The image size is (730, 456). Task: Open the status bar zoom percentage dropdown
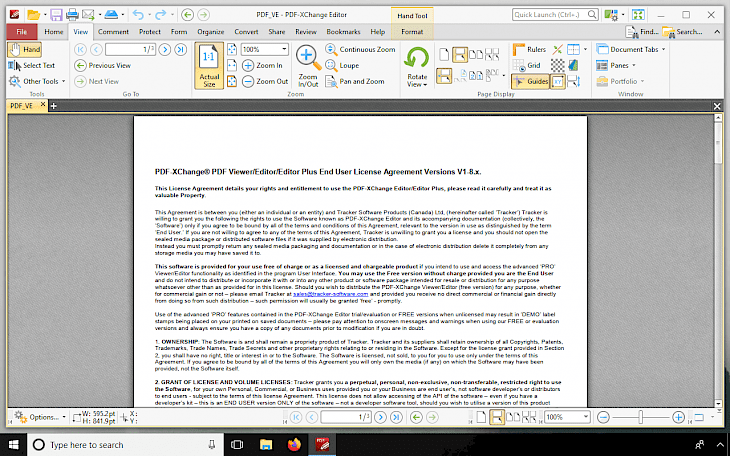click(x=586, y=417)
